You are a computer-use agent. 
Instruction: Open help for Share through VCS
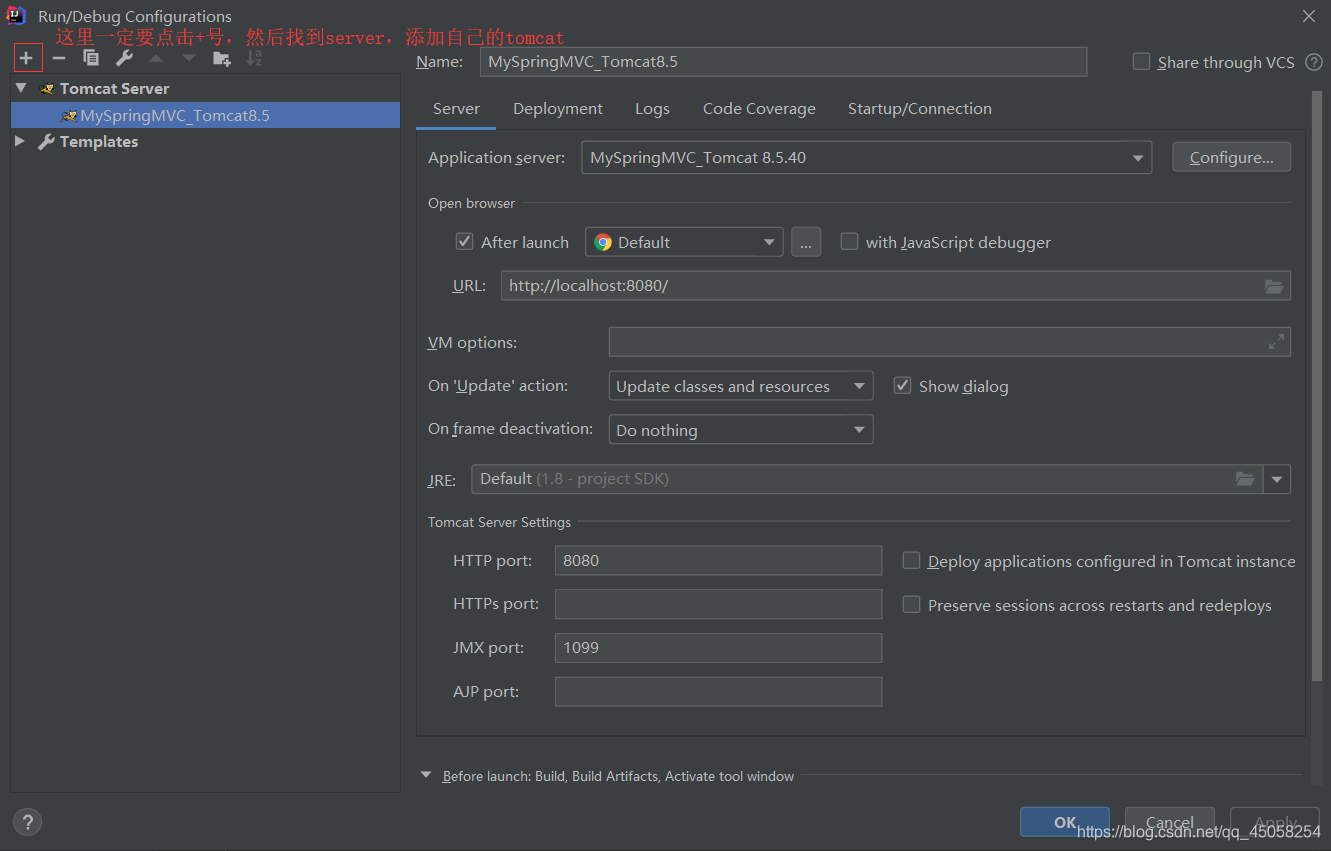1313,62
